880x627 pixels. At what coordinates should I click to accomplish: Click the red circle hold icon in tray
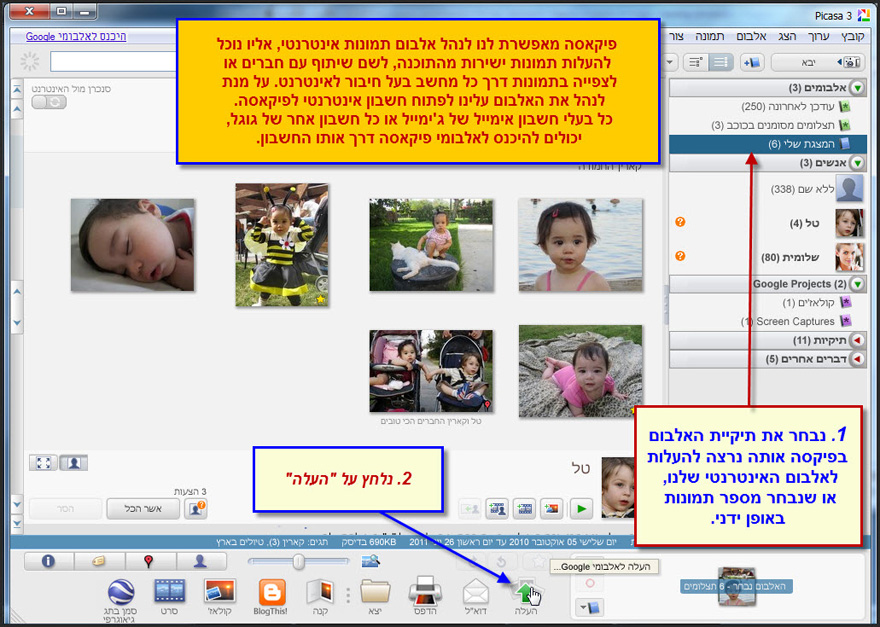[x=590, y=583]
